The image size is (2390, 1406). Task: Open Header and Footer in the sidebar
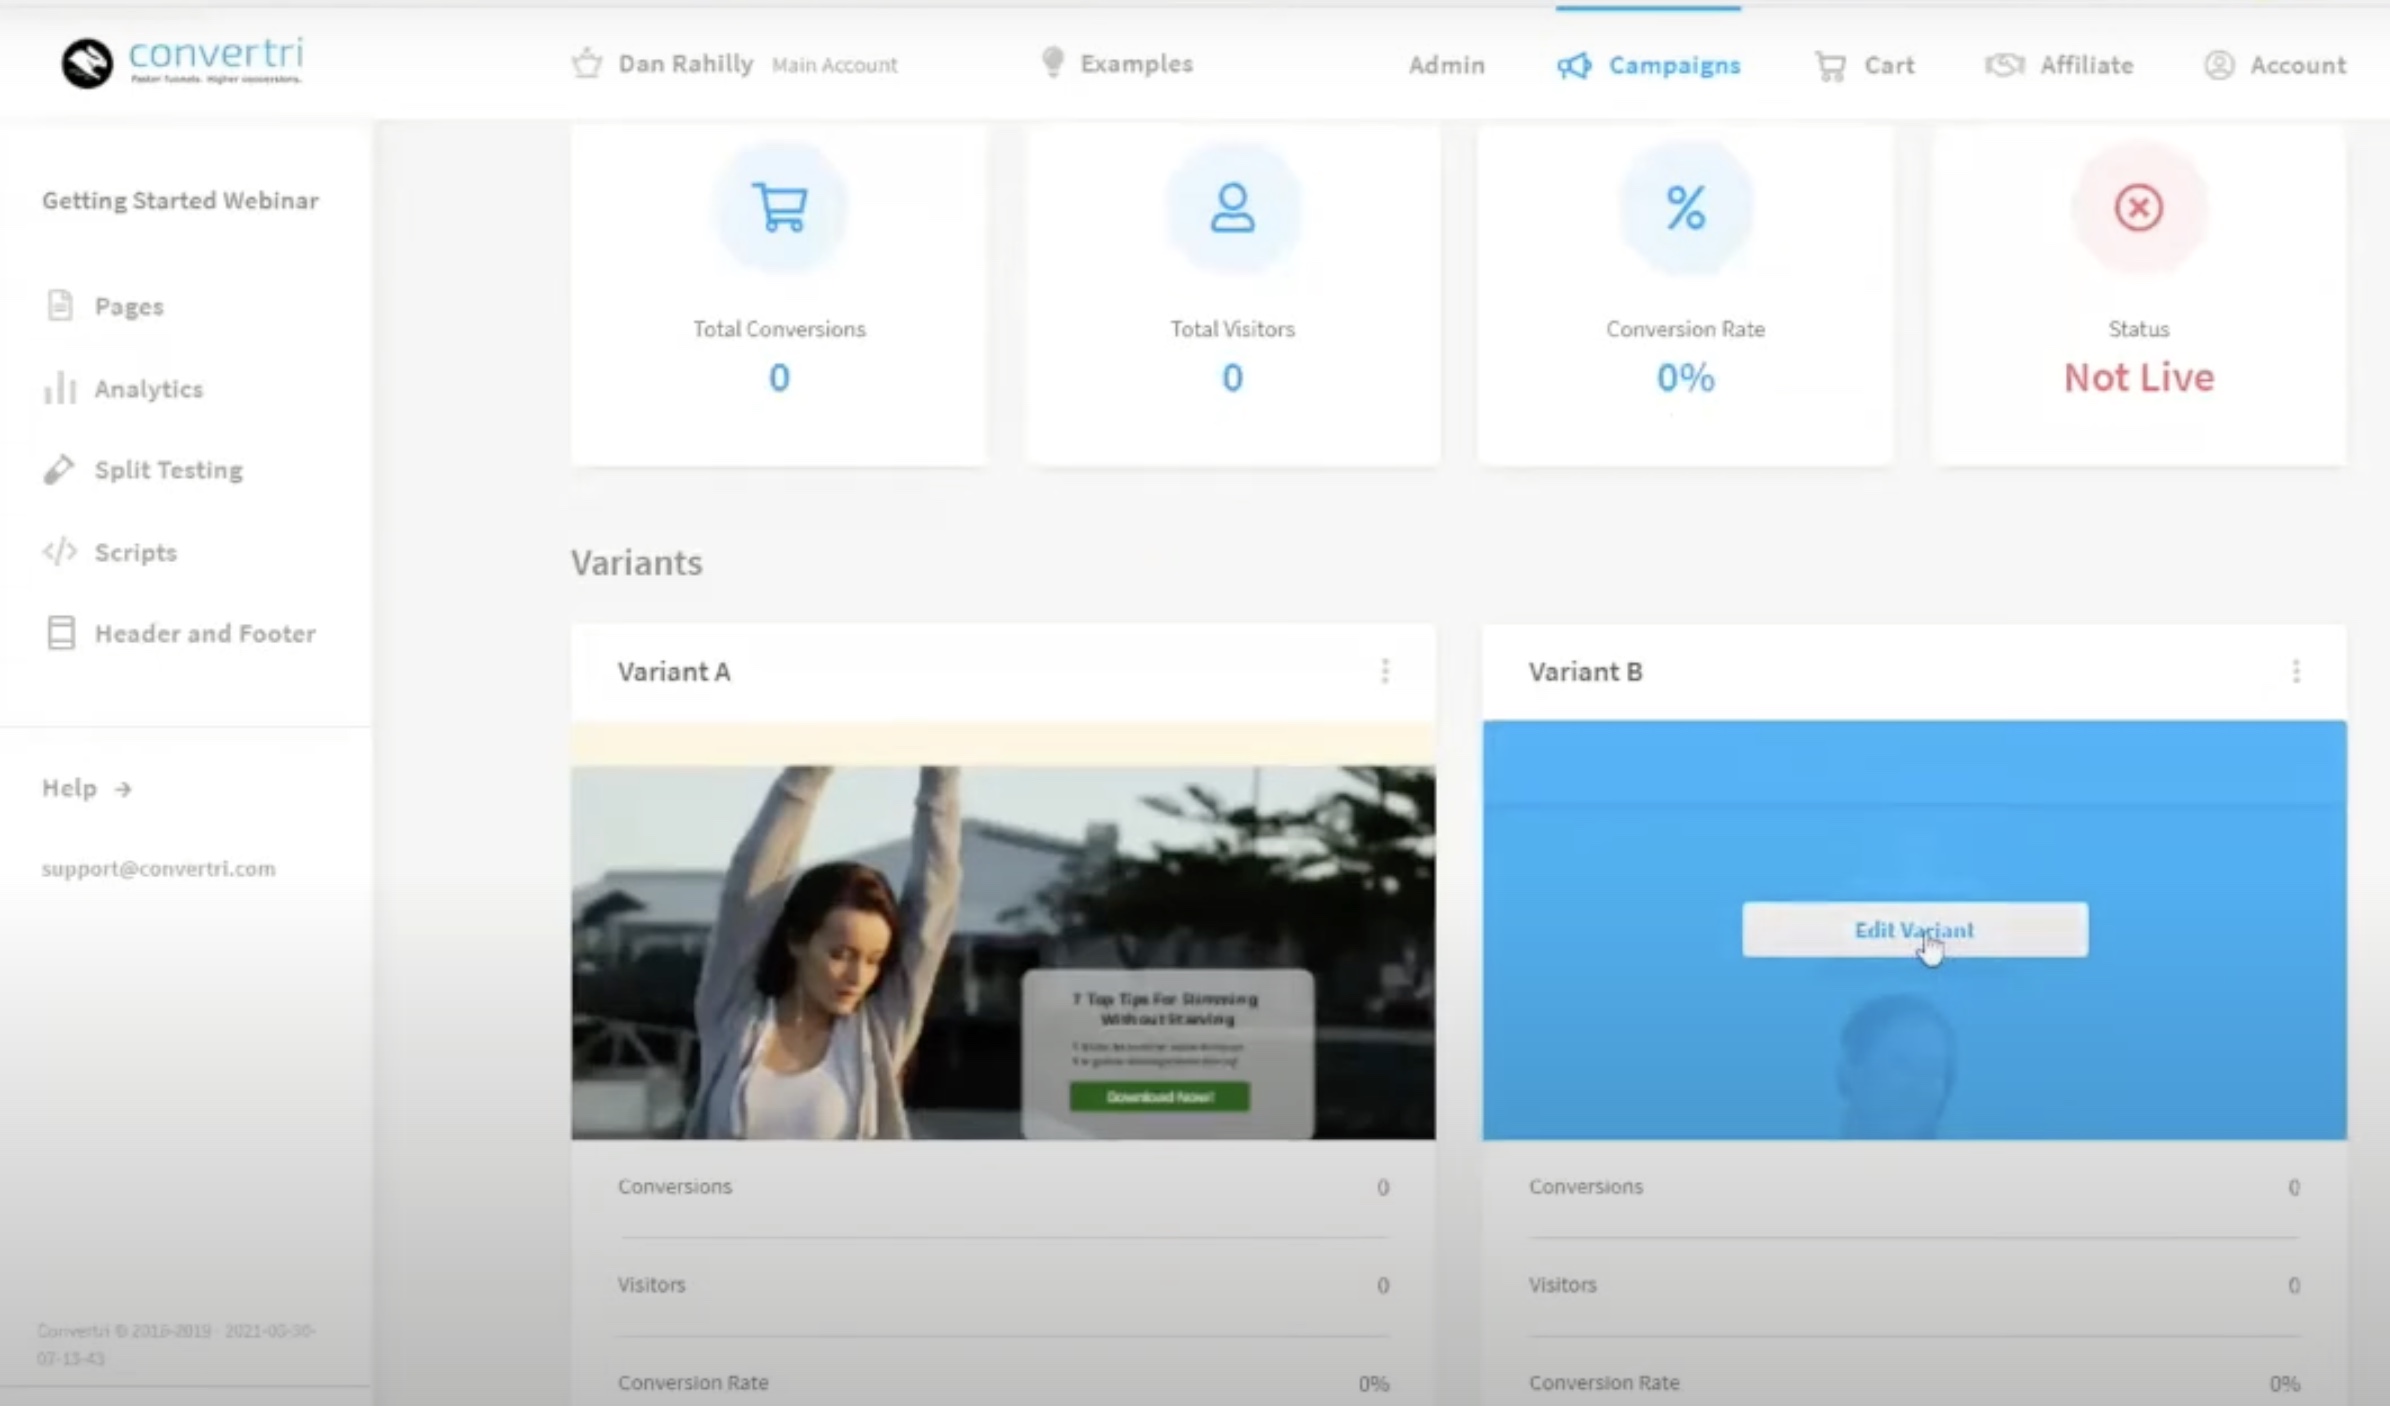pyautogui.click(x=204, y=633)
